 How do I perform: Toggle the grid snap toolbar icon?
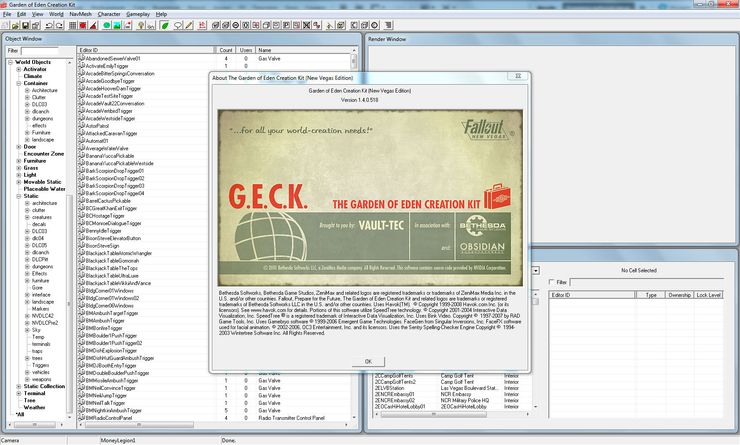(x=73, y=26)
